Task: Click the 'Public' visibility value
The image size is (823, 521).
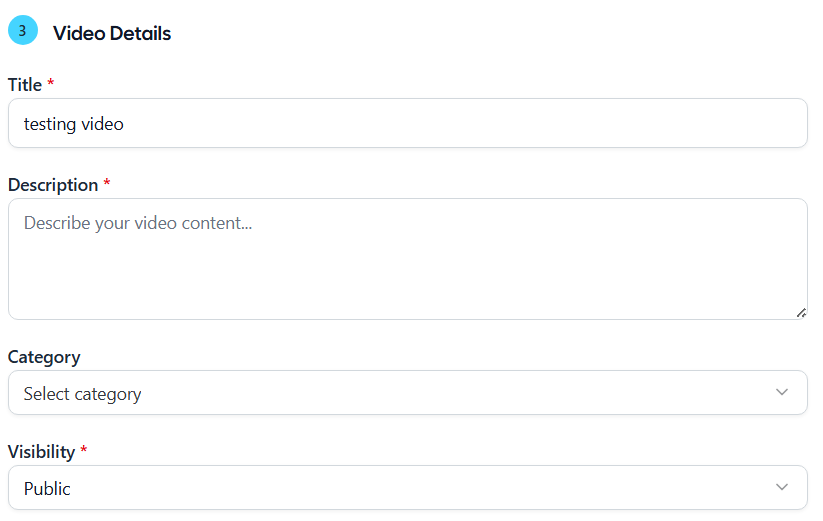Action: (x=47, y=489)
